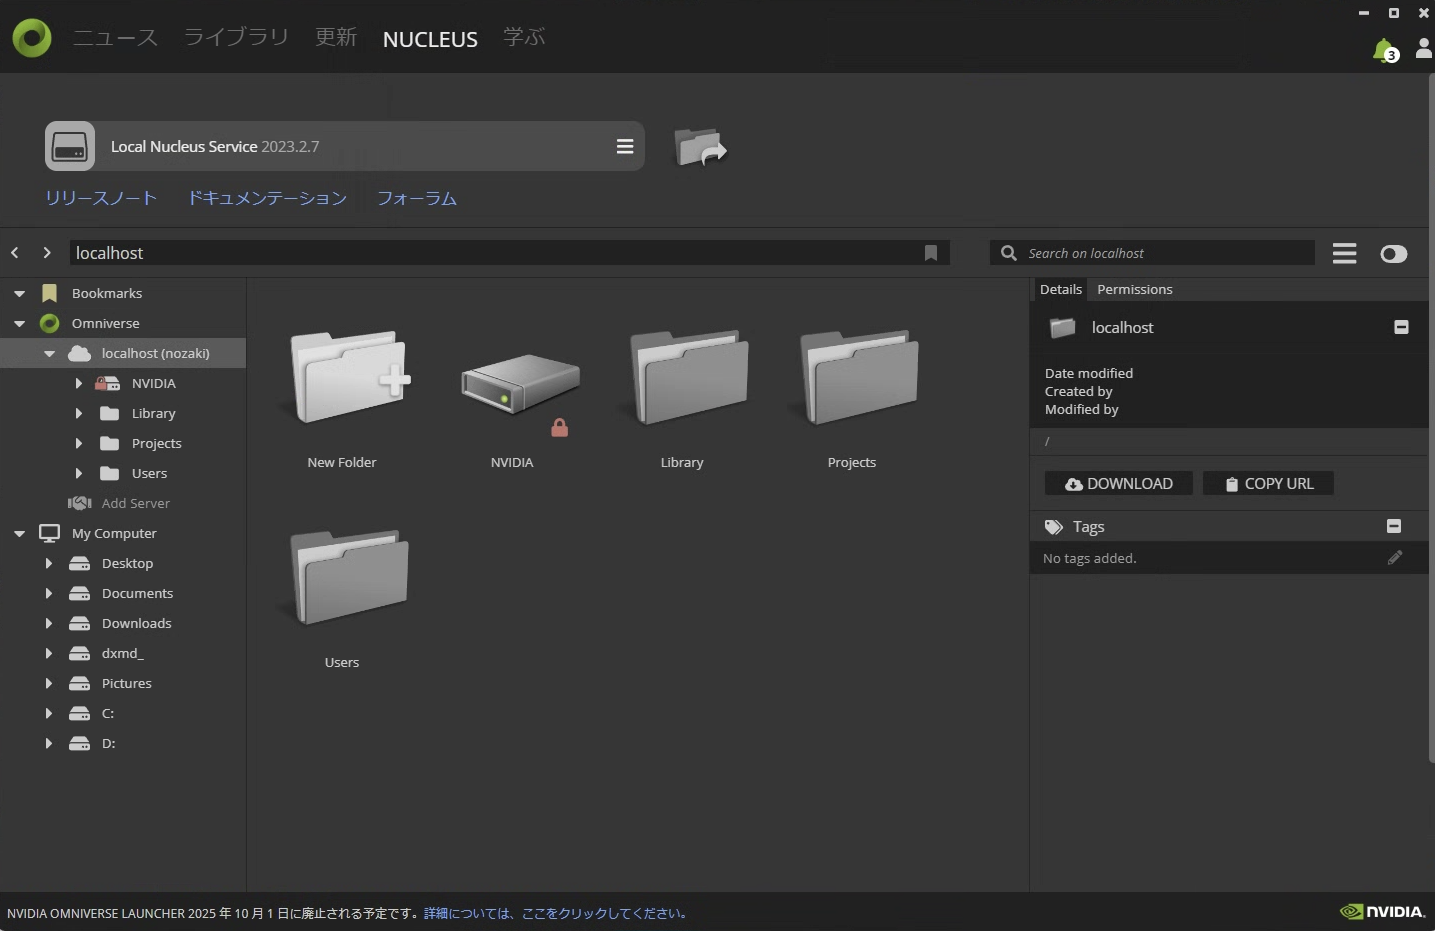This screenshot has width=1435, height=931.
Task: Open the リリースノート link
Action: tap(101, 198)
